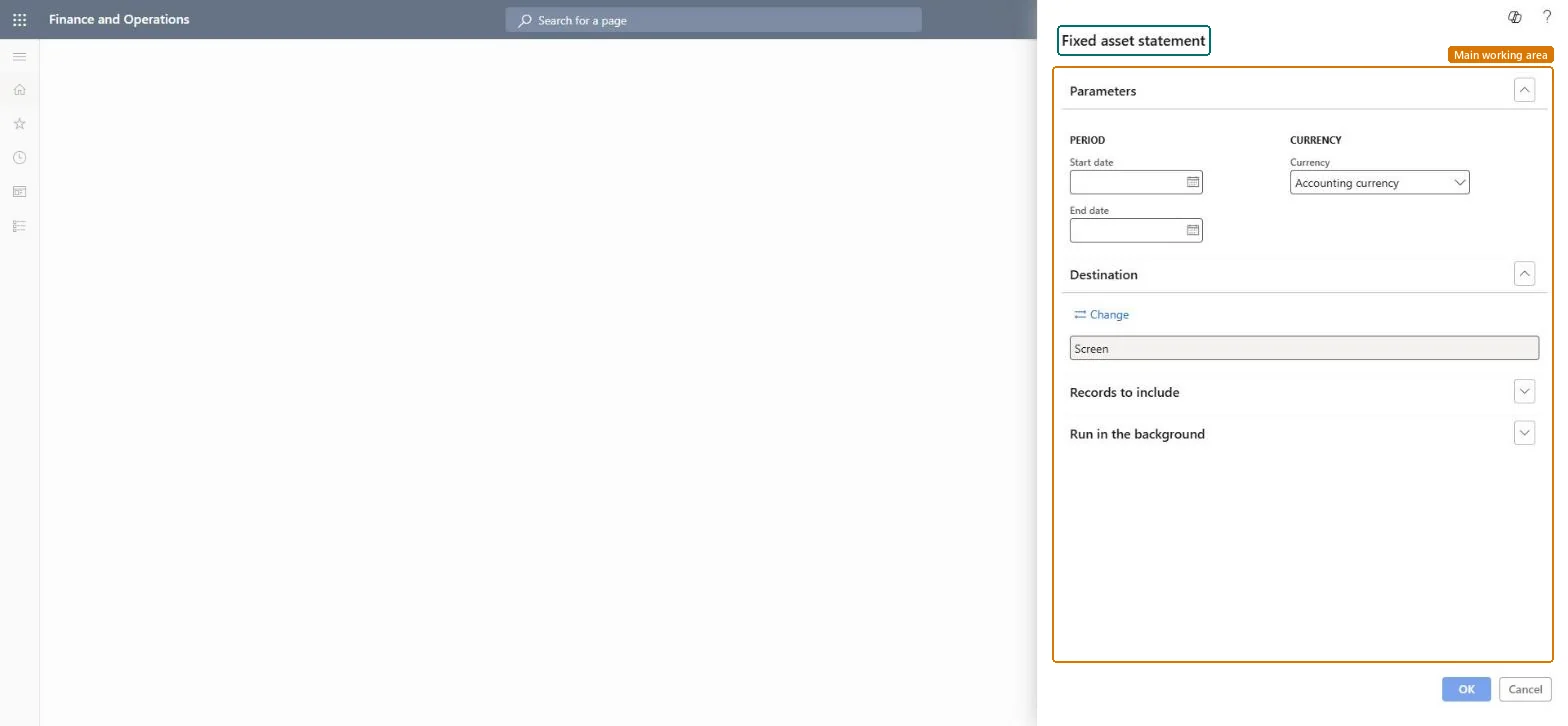Open the app launcher waffle menu
Viewport: 1568px width, 726px height.
(19, 19)
